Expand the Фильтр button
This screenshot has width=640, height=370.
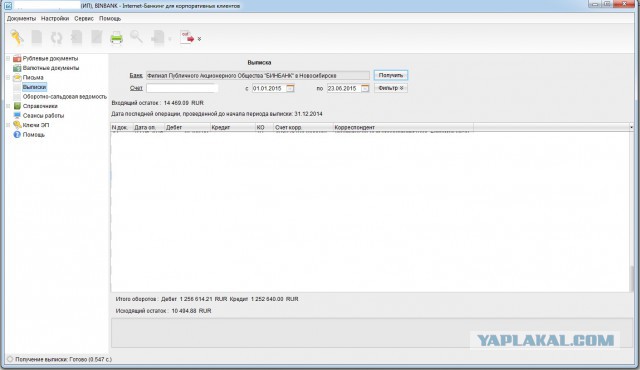point(391,88)
